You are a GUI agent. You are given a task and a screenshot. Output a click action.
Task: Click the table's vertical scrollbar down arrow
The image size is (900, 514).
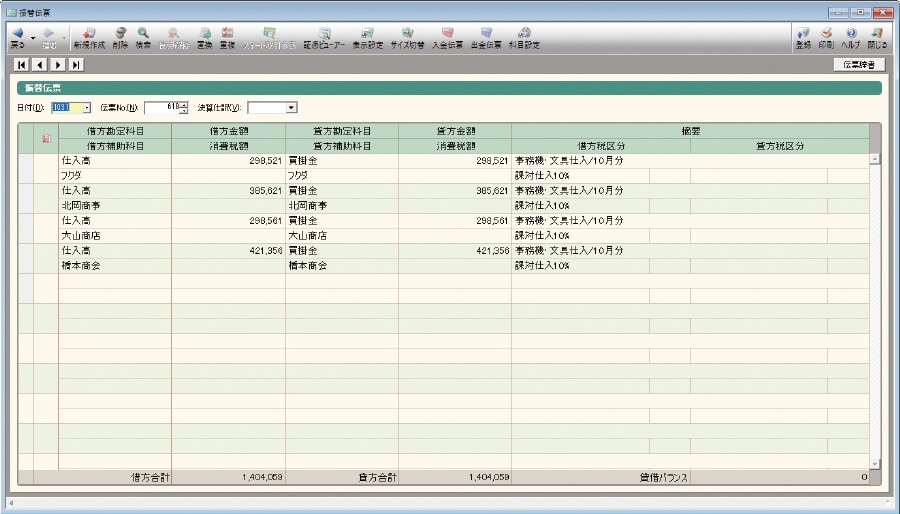[x=875, y=464]
